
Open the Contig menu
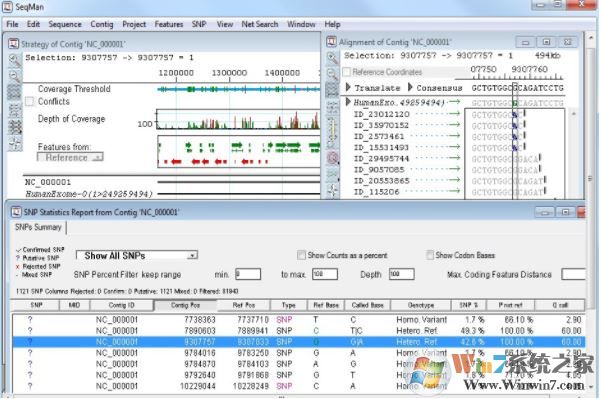[x=102, y=24]
